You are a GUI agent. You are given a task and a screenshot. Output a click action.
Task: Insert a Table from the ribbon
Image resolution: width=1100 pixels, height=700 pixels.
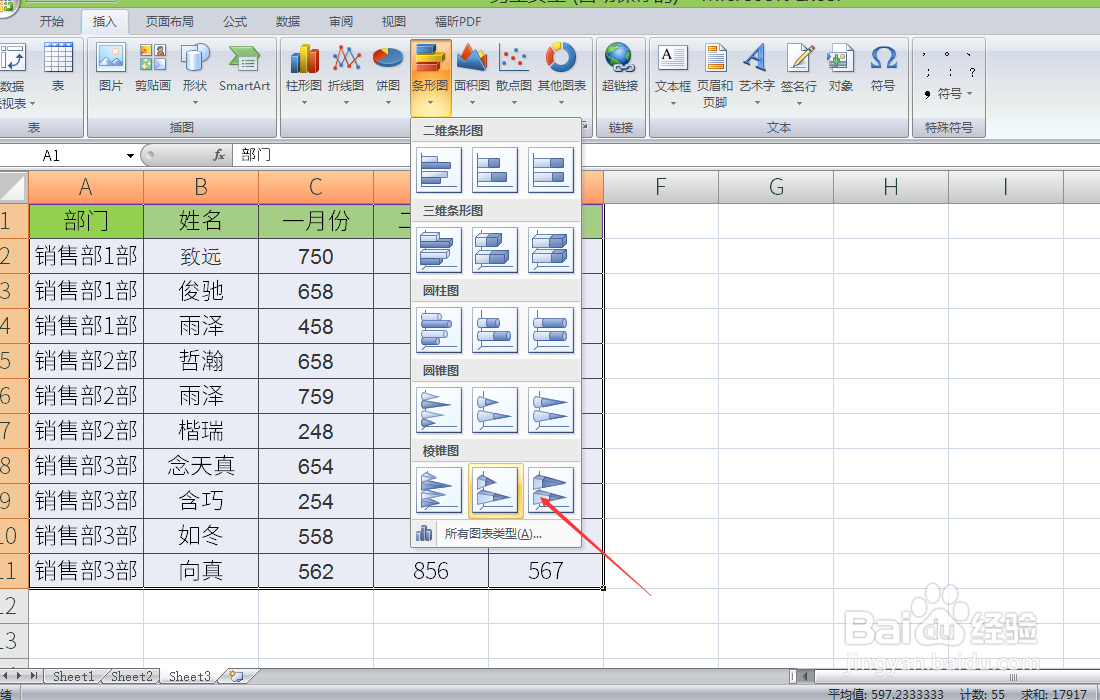pyautogui.click(x=58, y=69)
